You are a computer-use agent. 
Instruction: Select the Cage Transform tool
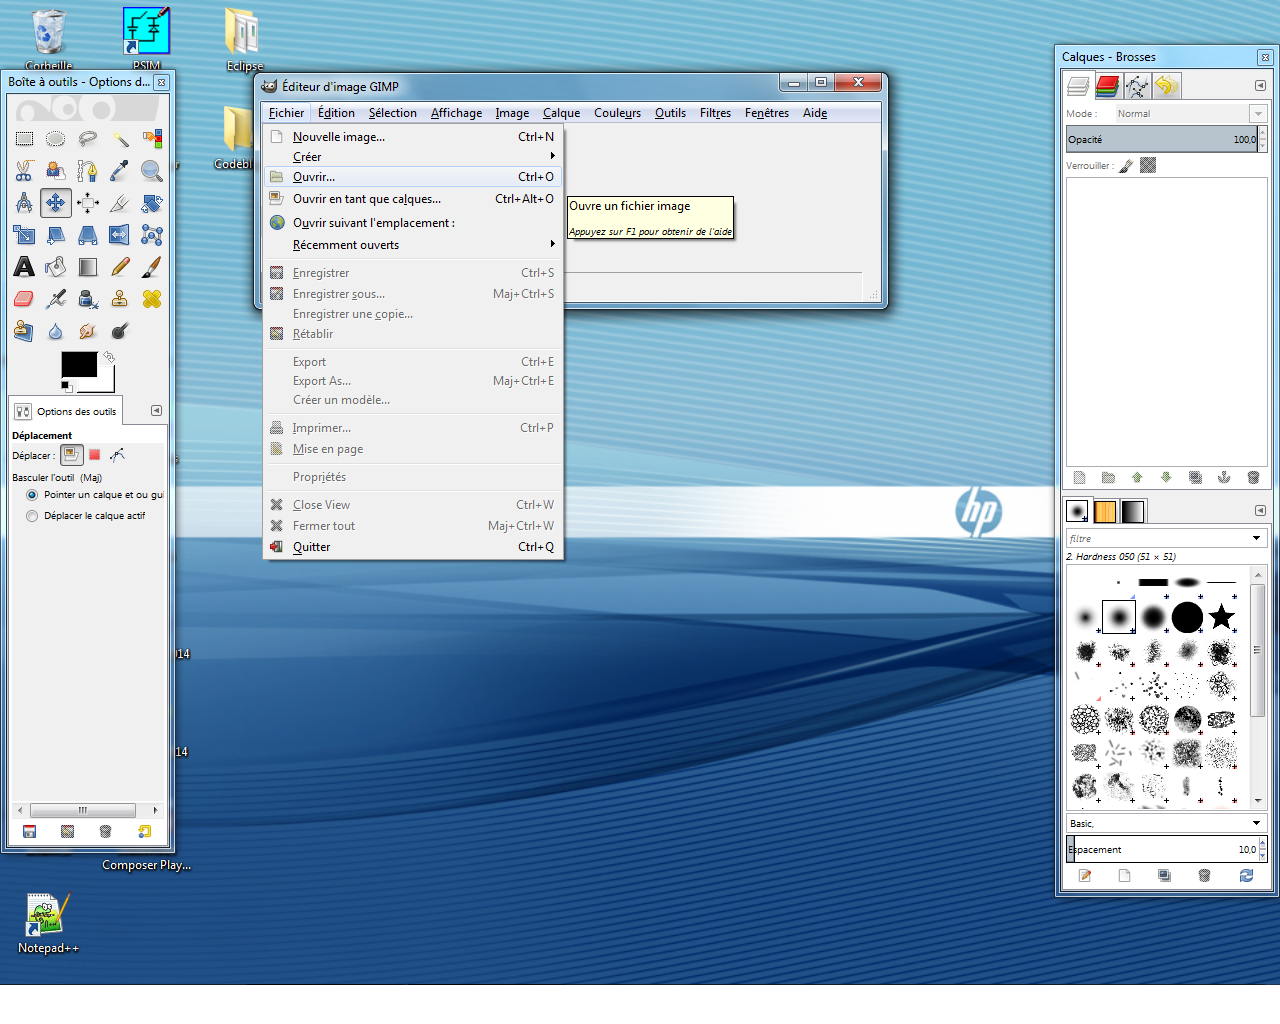pyautogui.click(x=152, y=235)
